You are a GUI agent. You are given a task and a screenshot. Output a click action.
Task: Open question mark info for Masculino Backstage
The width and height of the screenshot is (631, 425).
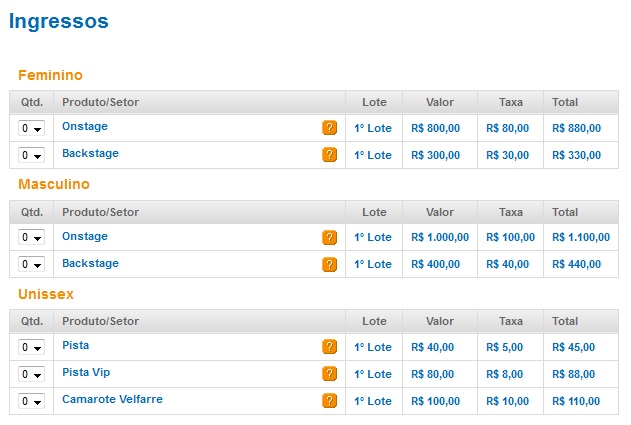[329, 264]
